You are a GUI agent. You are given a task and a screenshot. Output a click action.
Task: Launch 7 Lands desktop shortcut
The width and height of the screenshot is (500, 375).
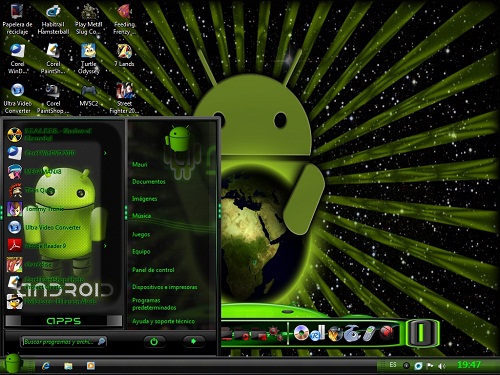124,55
